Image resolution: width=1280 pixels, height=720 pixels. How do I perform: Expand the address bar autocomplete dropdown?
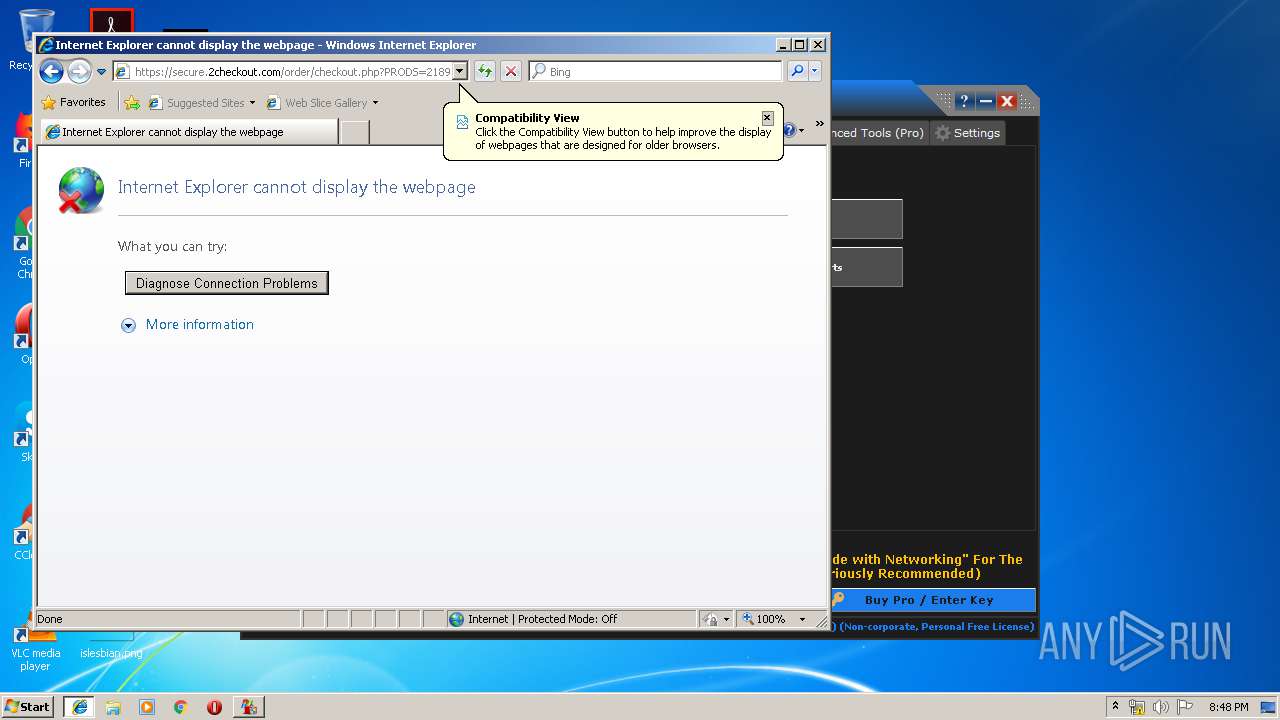(x=459, y=71)
